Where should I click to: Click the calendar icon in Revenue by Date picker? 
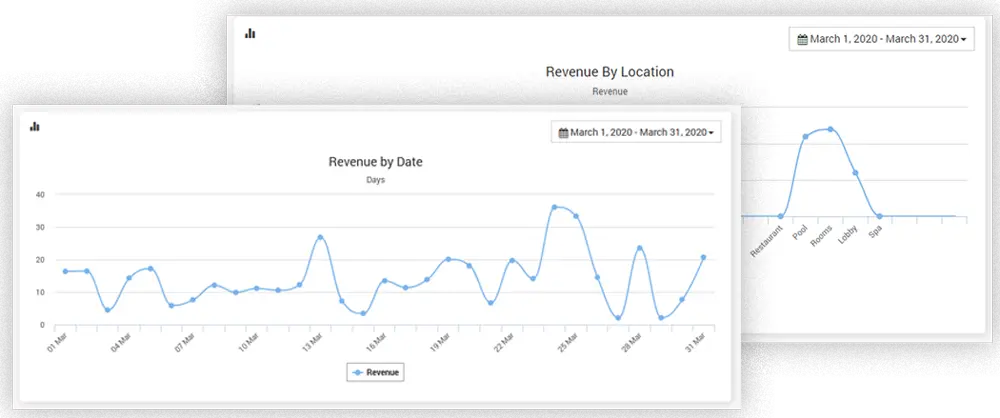pos(563,132)
